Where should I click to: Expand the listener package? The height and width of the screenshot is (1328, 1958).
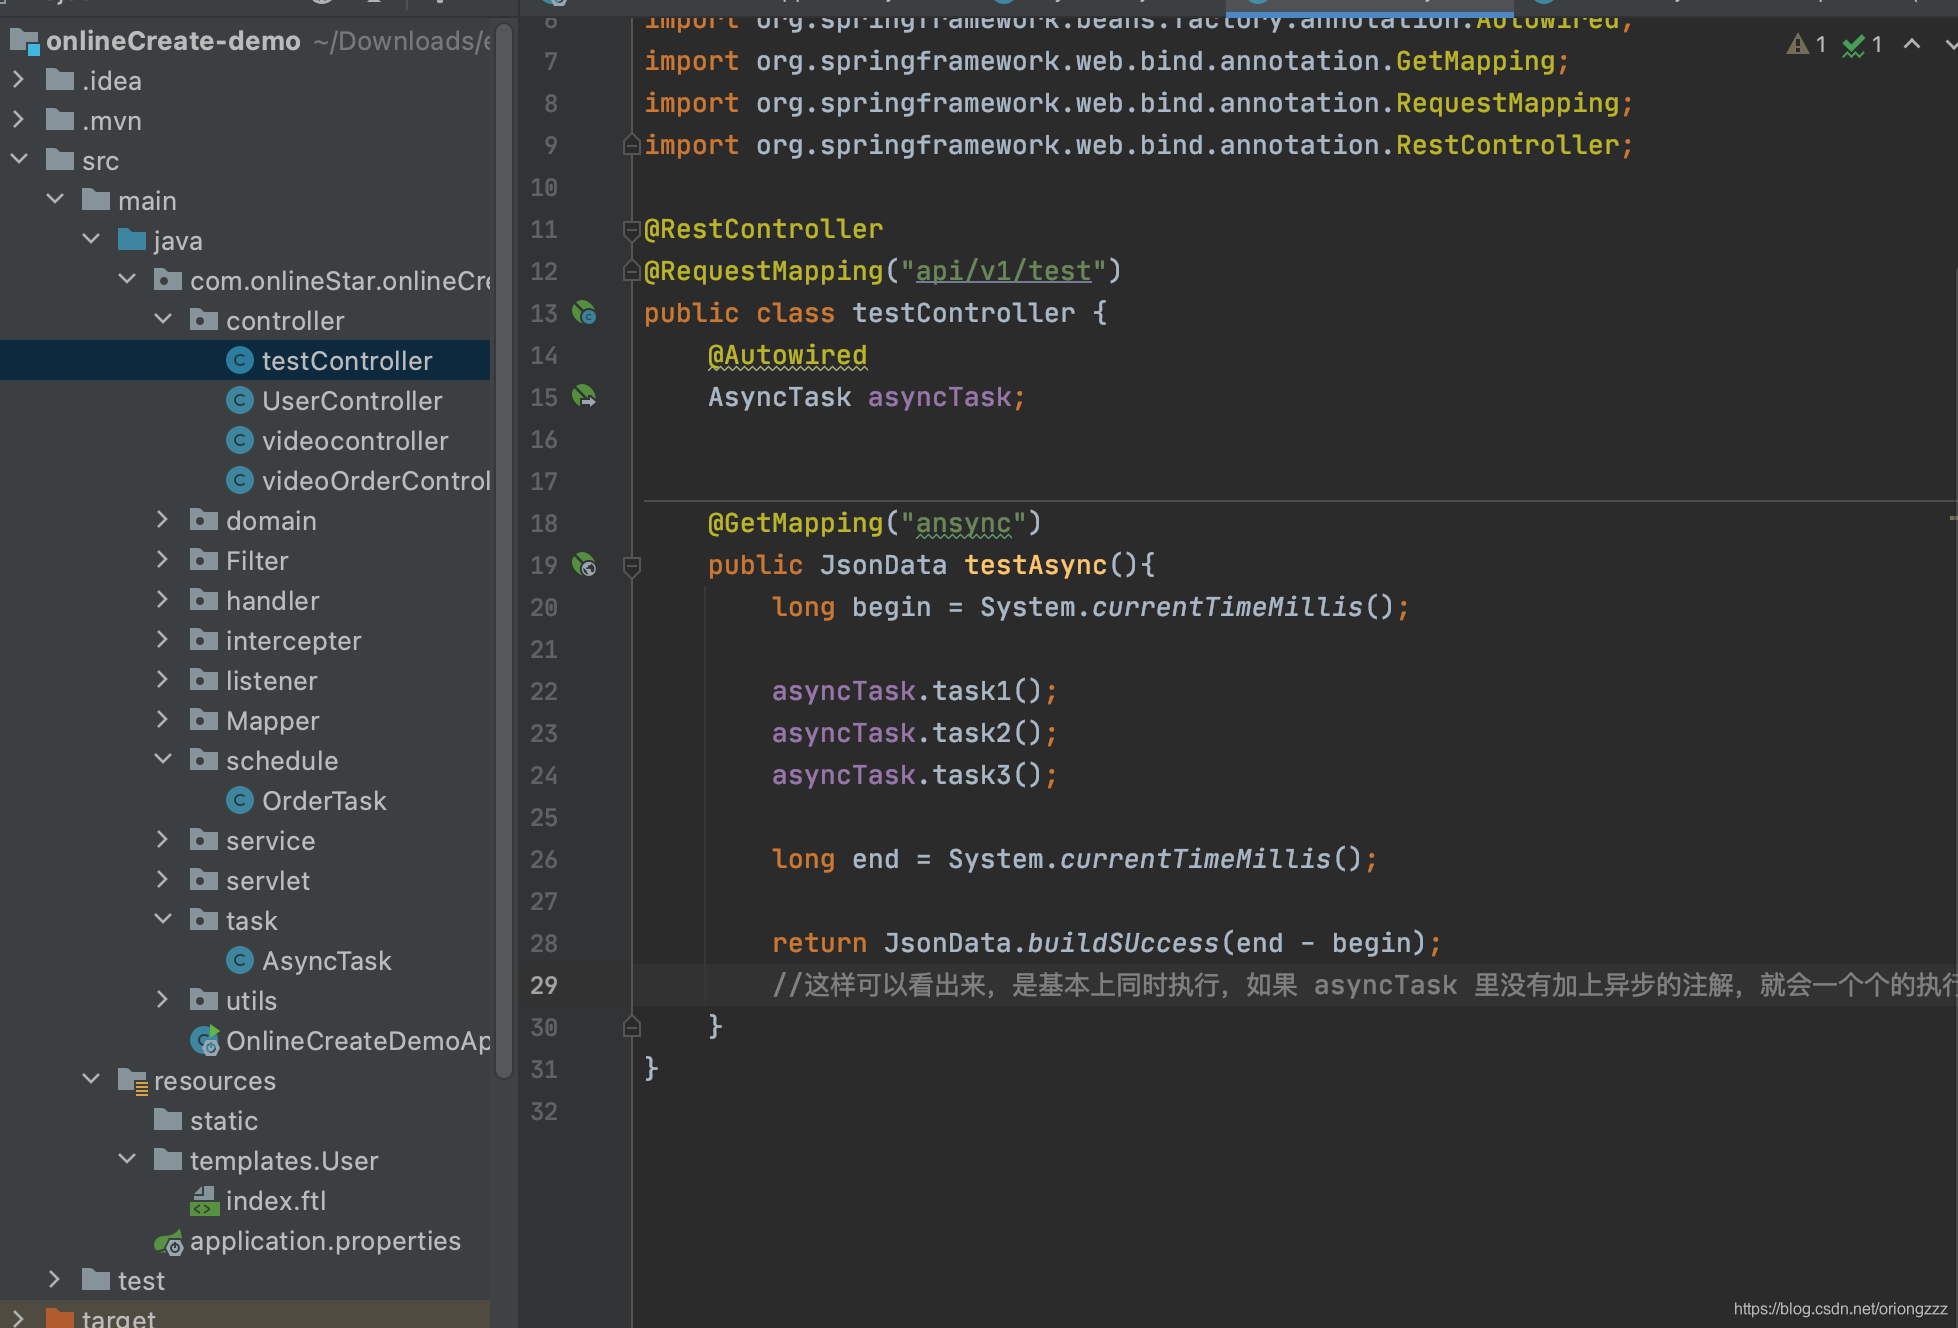(x=163, y=680)
